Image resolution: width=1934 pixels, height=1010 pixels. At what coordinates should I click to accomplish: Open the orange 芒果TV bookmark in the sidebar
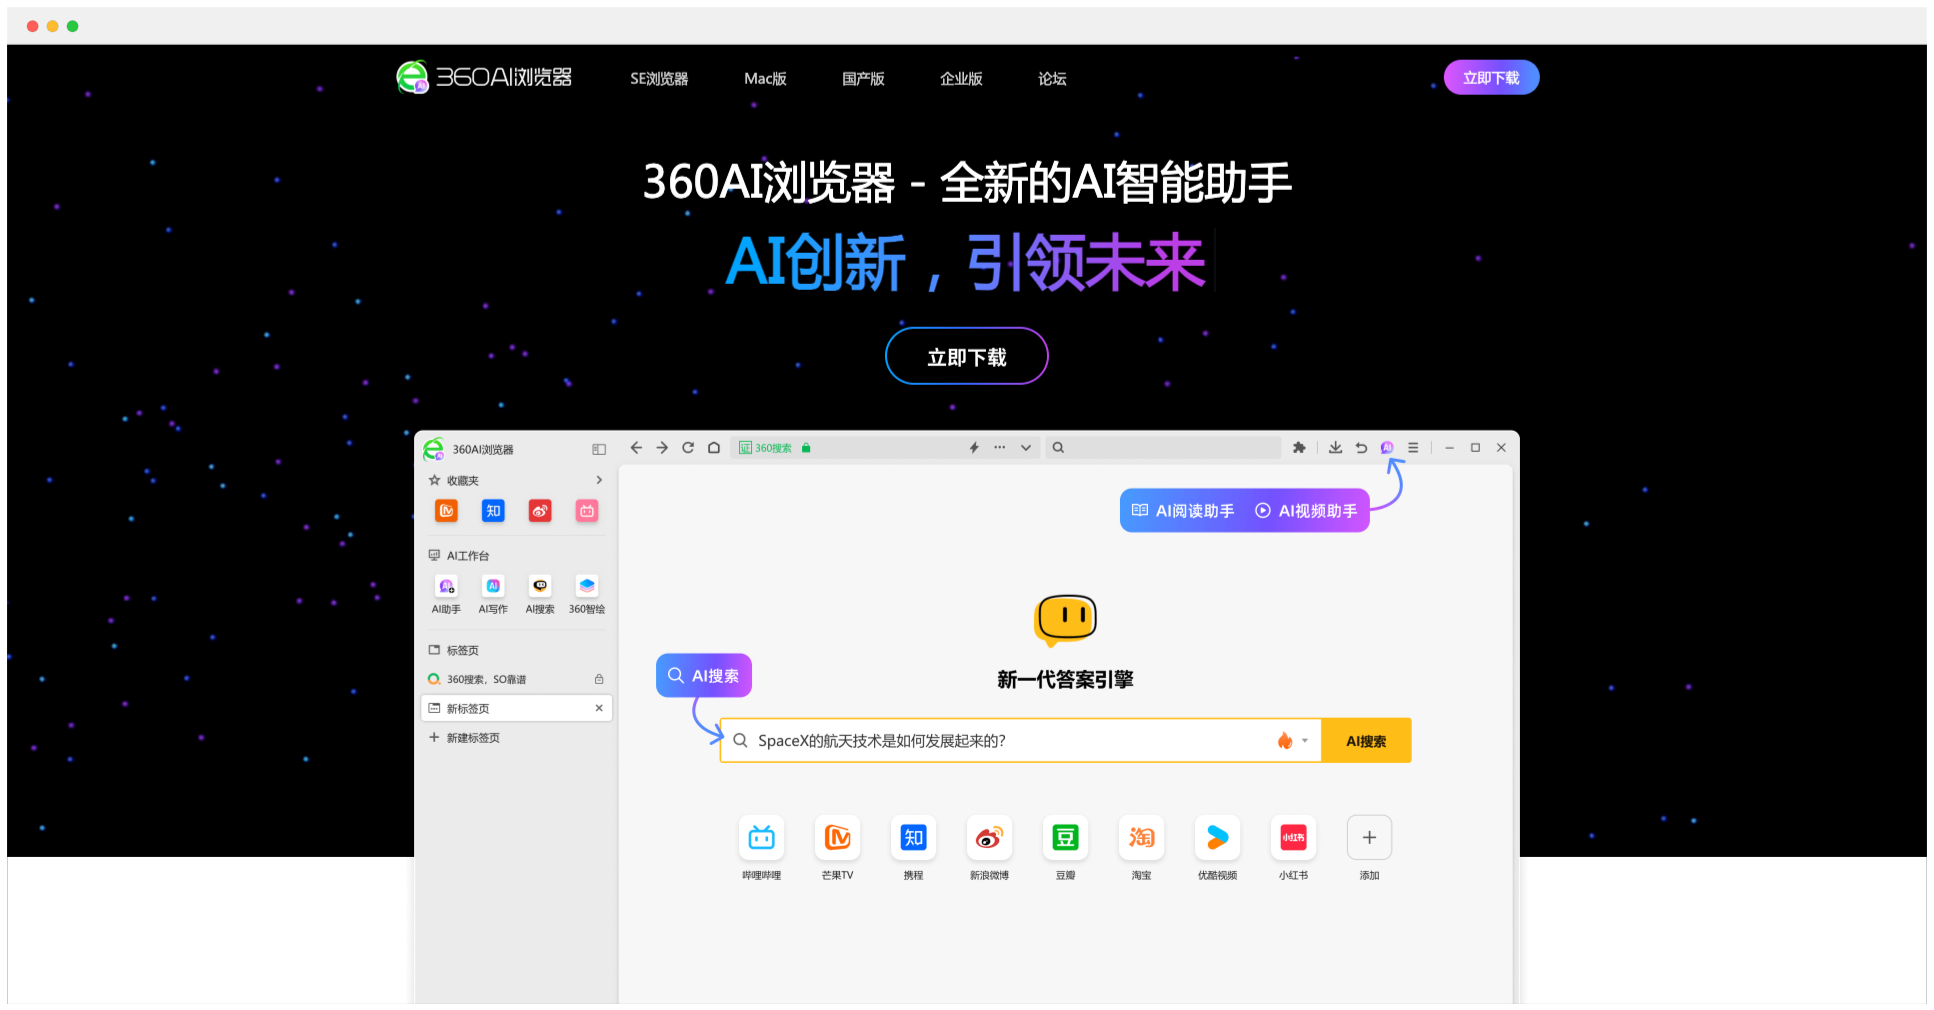pos(447,511)
